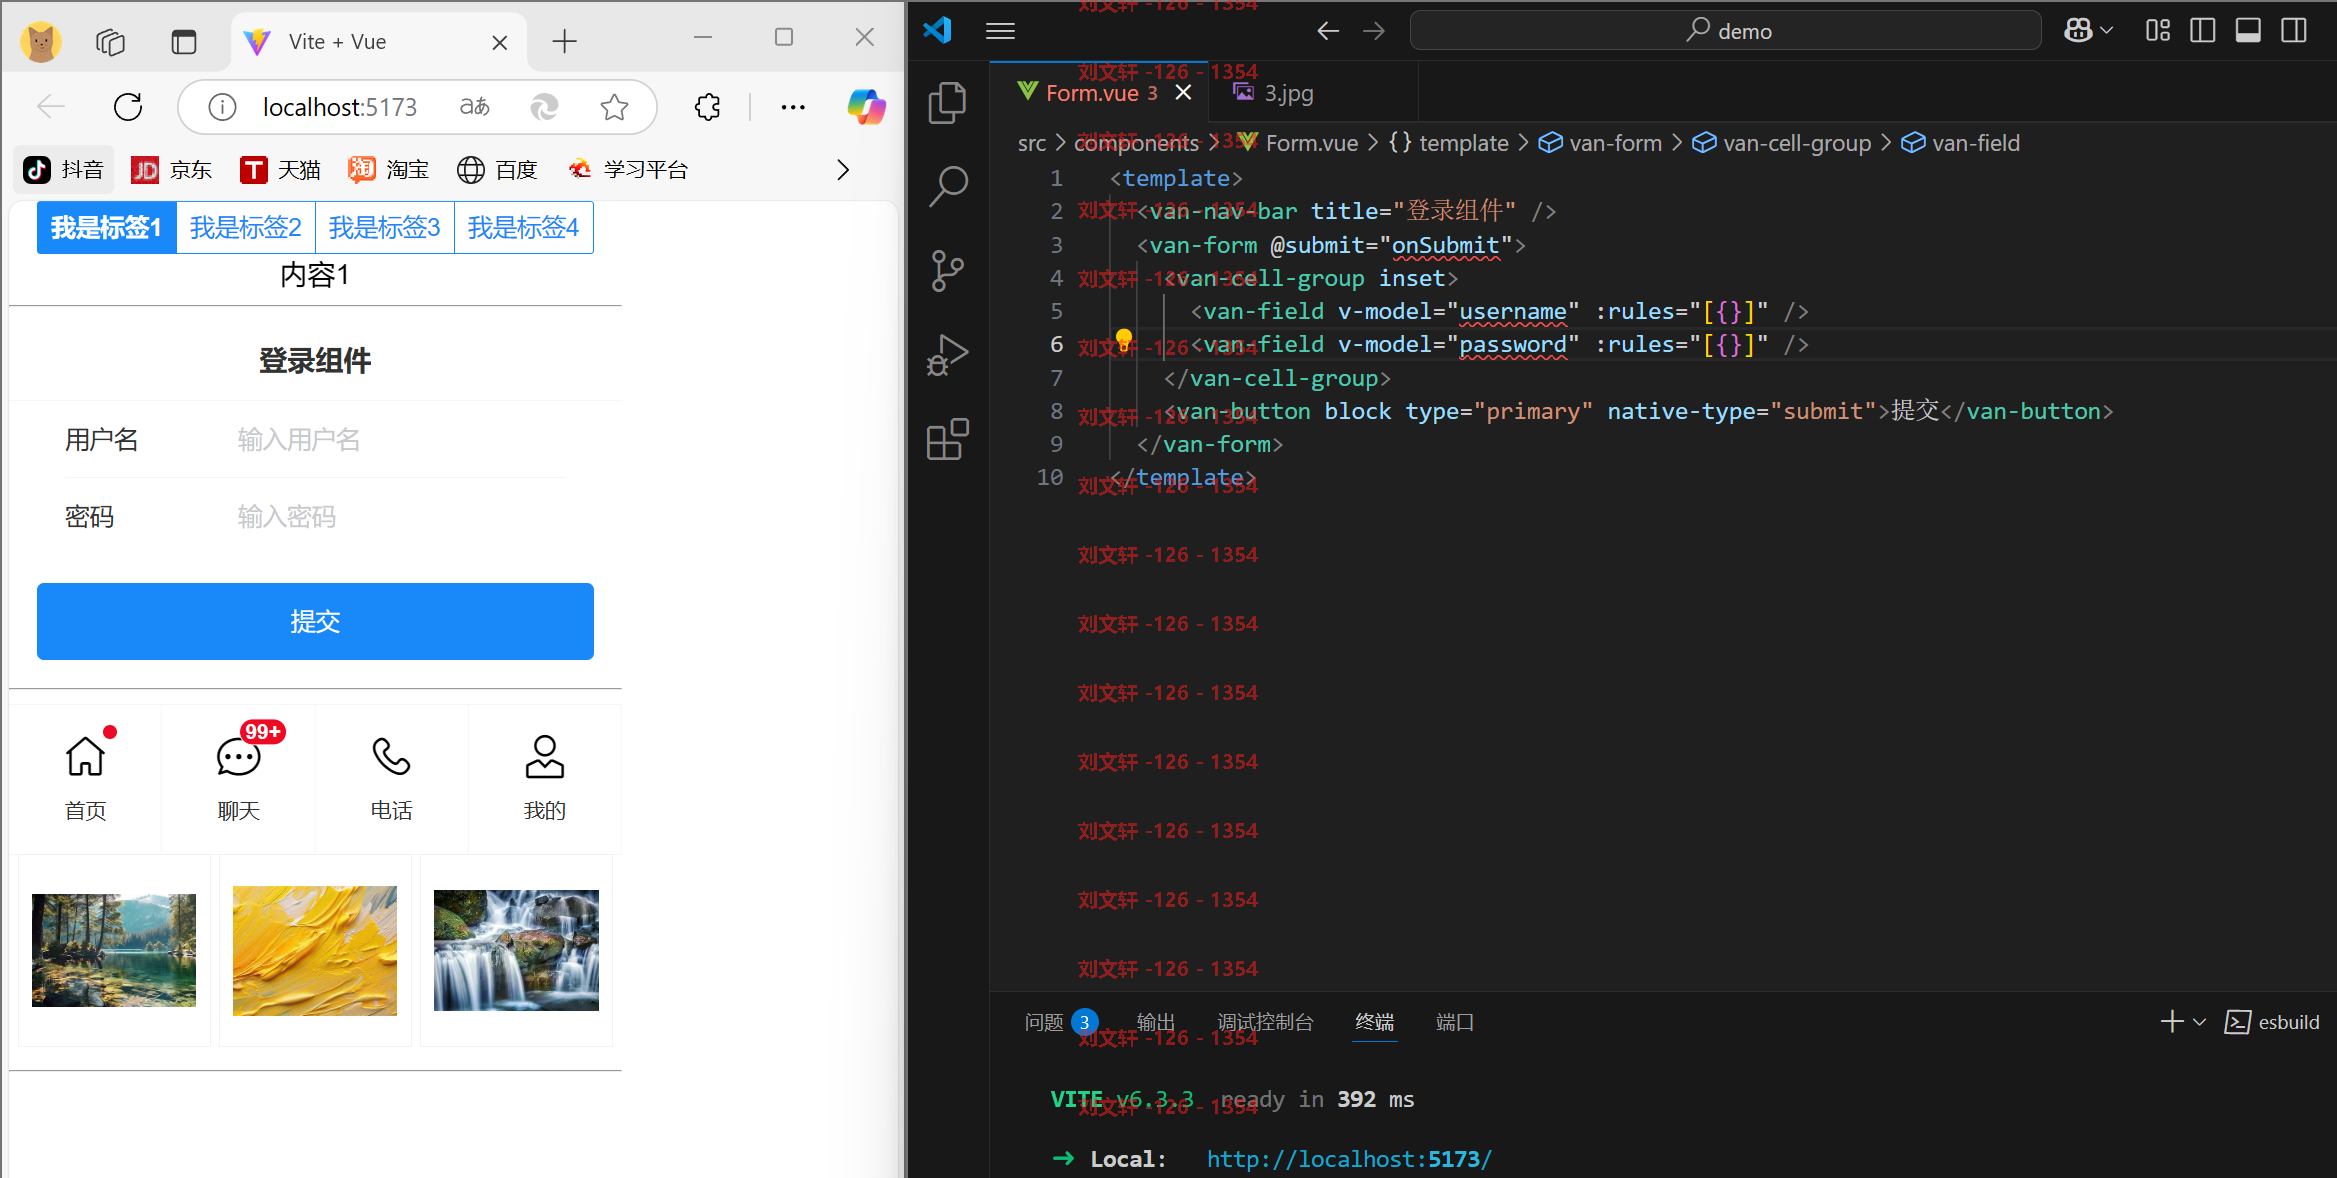This screenshot has width=2337, height=1178.
Task: Open the Explorer view in VS Code
Action: 947,103
